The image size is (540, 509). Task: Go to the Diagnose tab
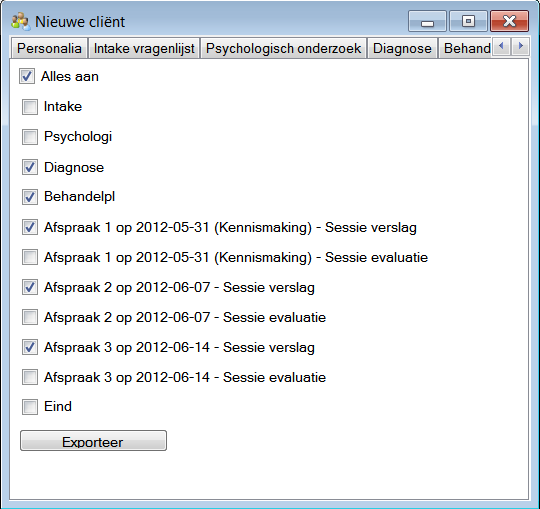402,48
